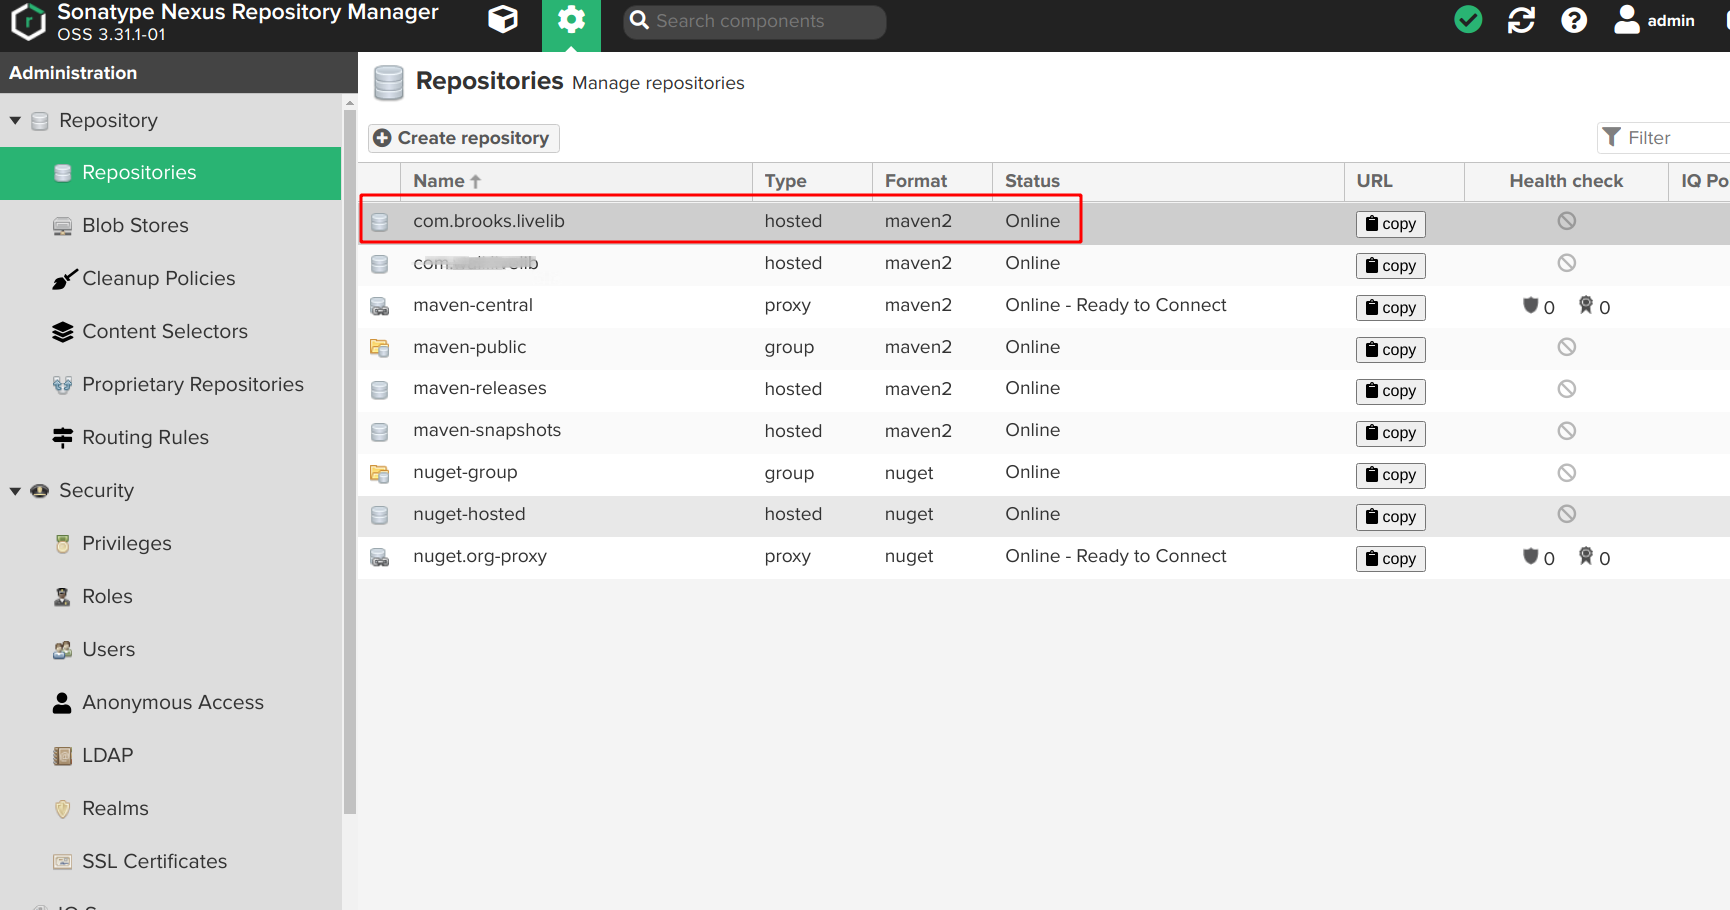The image size is (1730, 910).
Task: Collapse the Security tree section
Action: (x=15, y=490)
